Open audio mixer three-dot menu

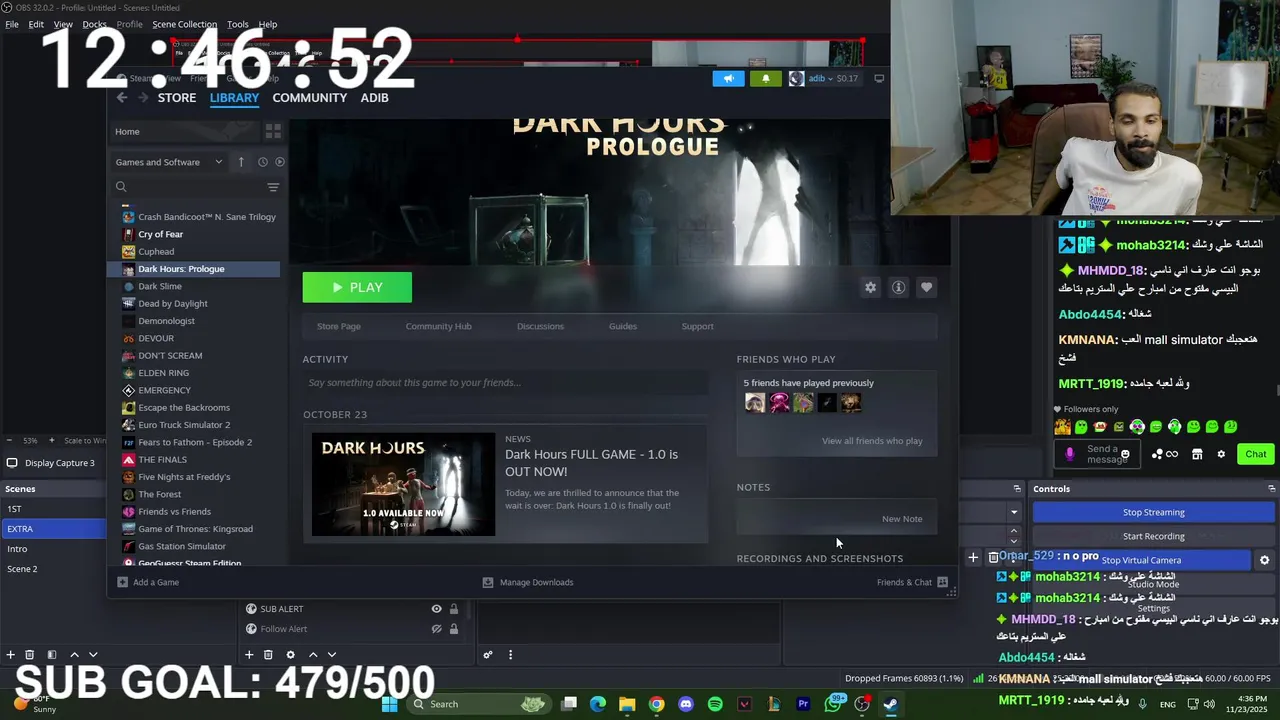[510, 655]
